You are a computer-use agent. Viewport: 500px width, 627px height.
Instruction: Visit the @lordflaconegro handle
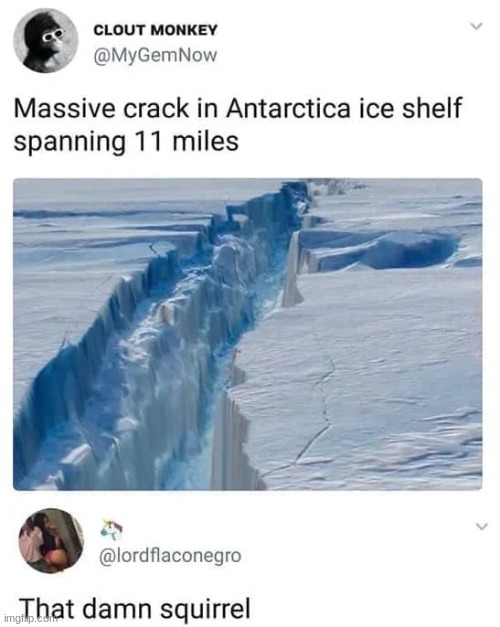pos(170,556)
